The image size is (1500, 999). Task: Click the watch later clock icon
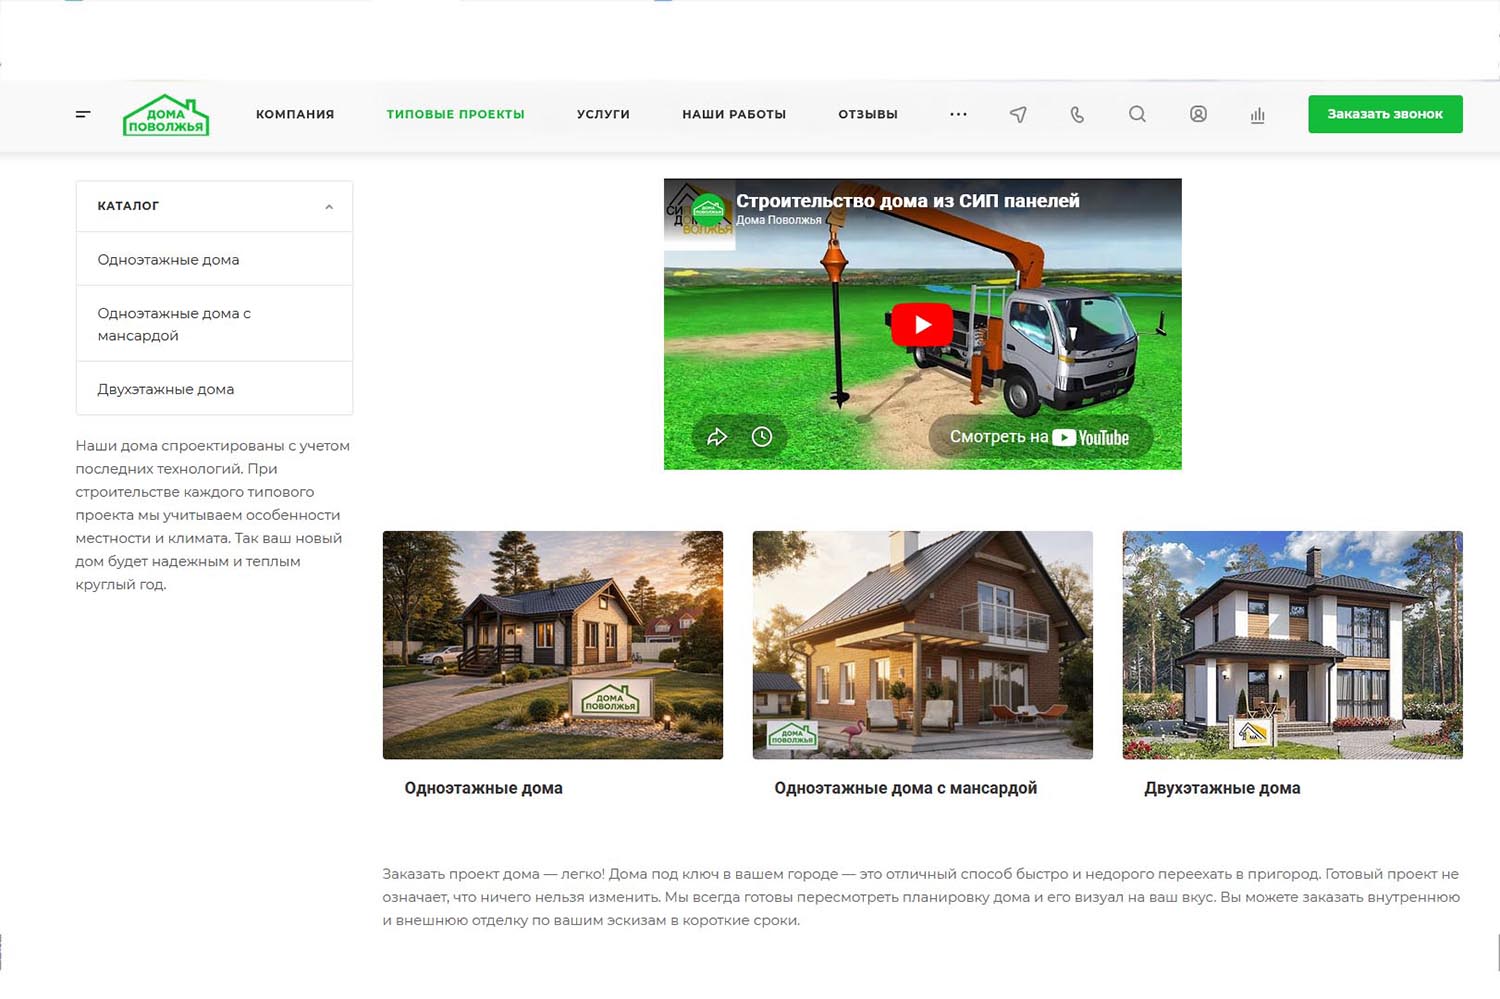762,437
